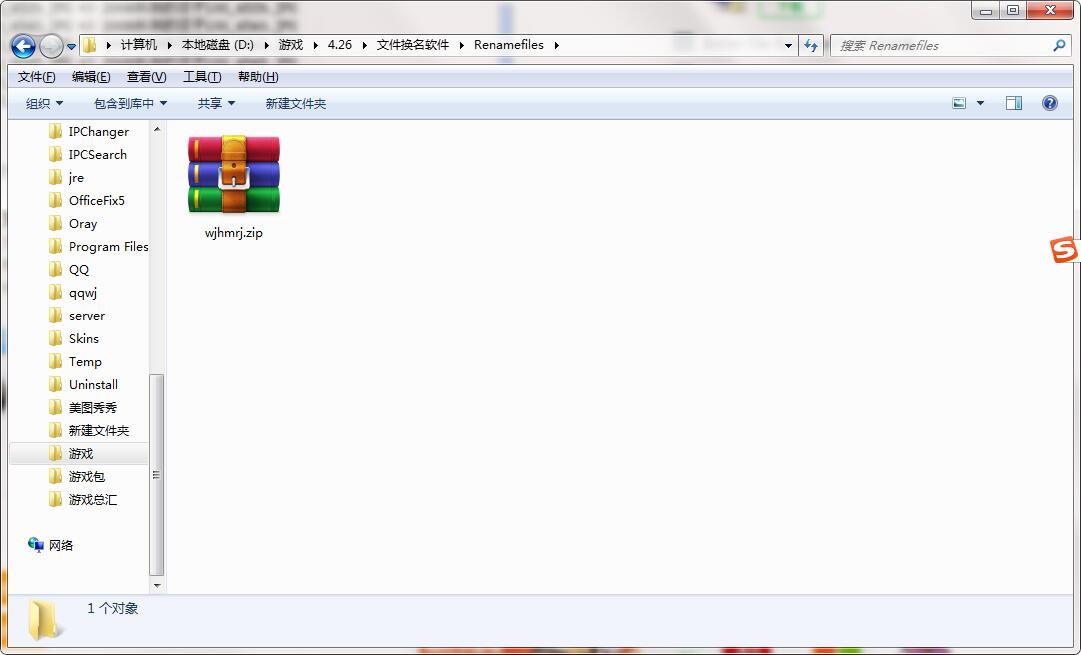Viewport: 1081px width, 655px height.
Task: Click the 游戏 breadcrumb in address bar
Action: point(290,45)
